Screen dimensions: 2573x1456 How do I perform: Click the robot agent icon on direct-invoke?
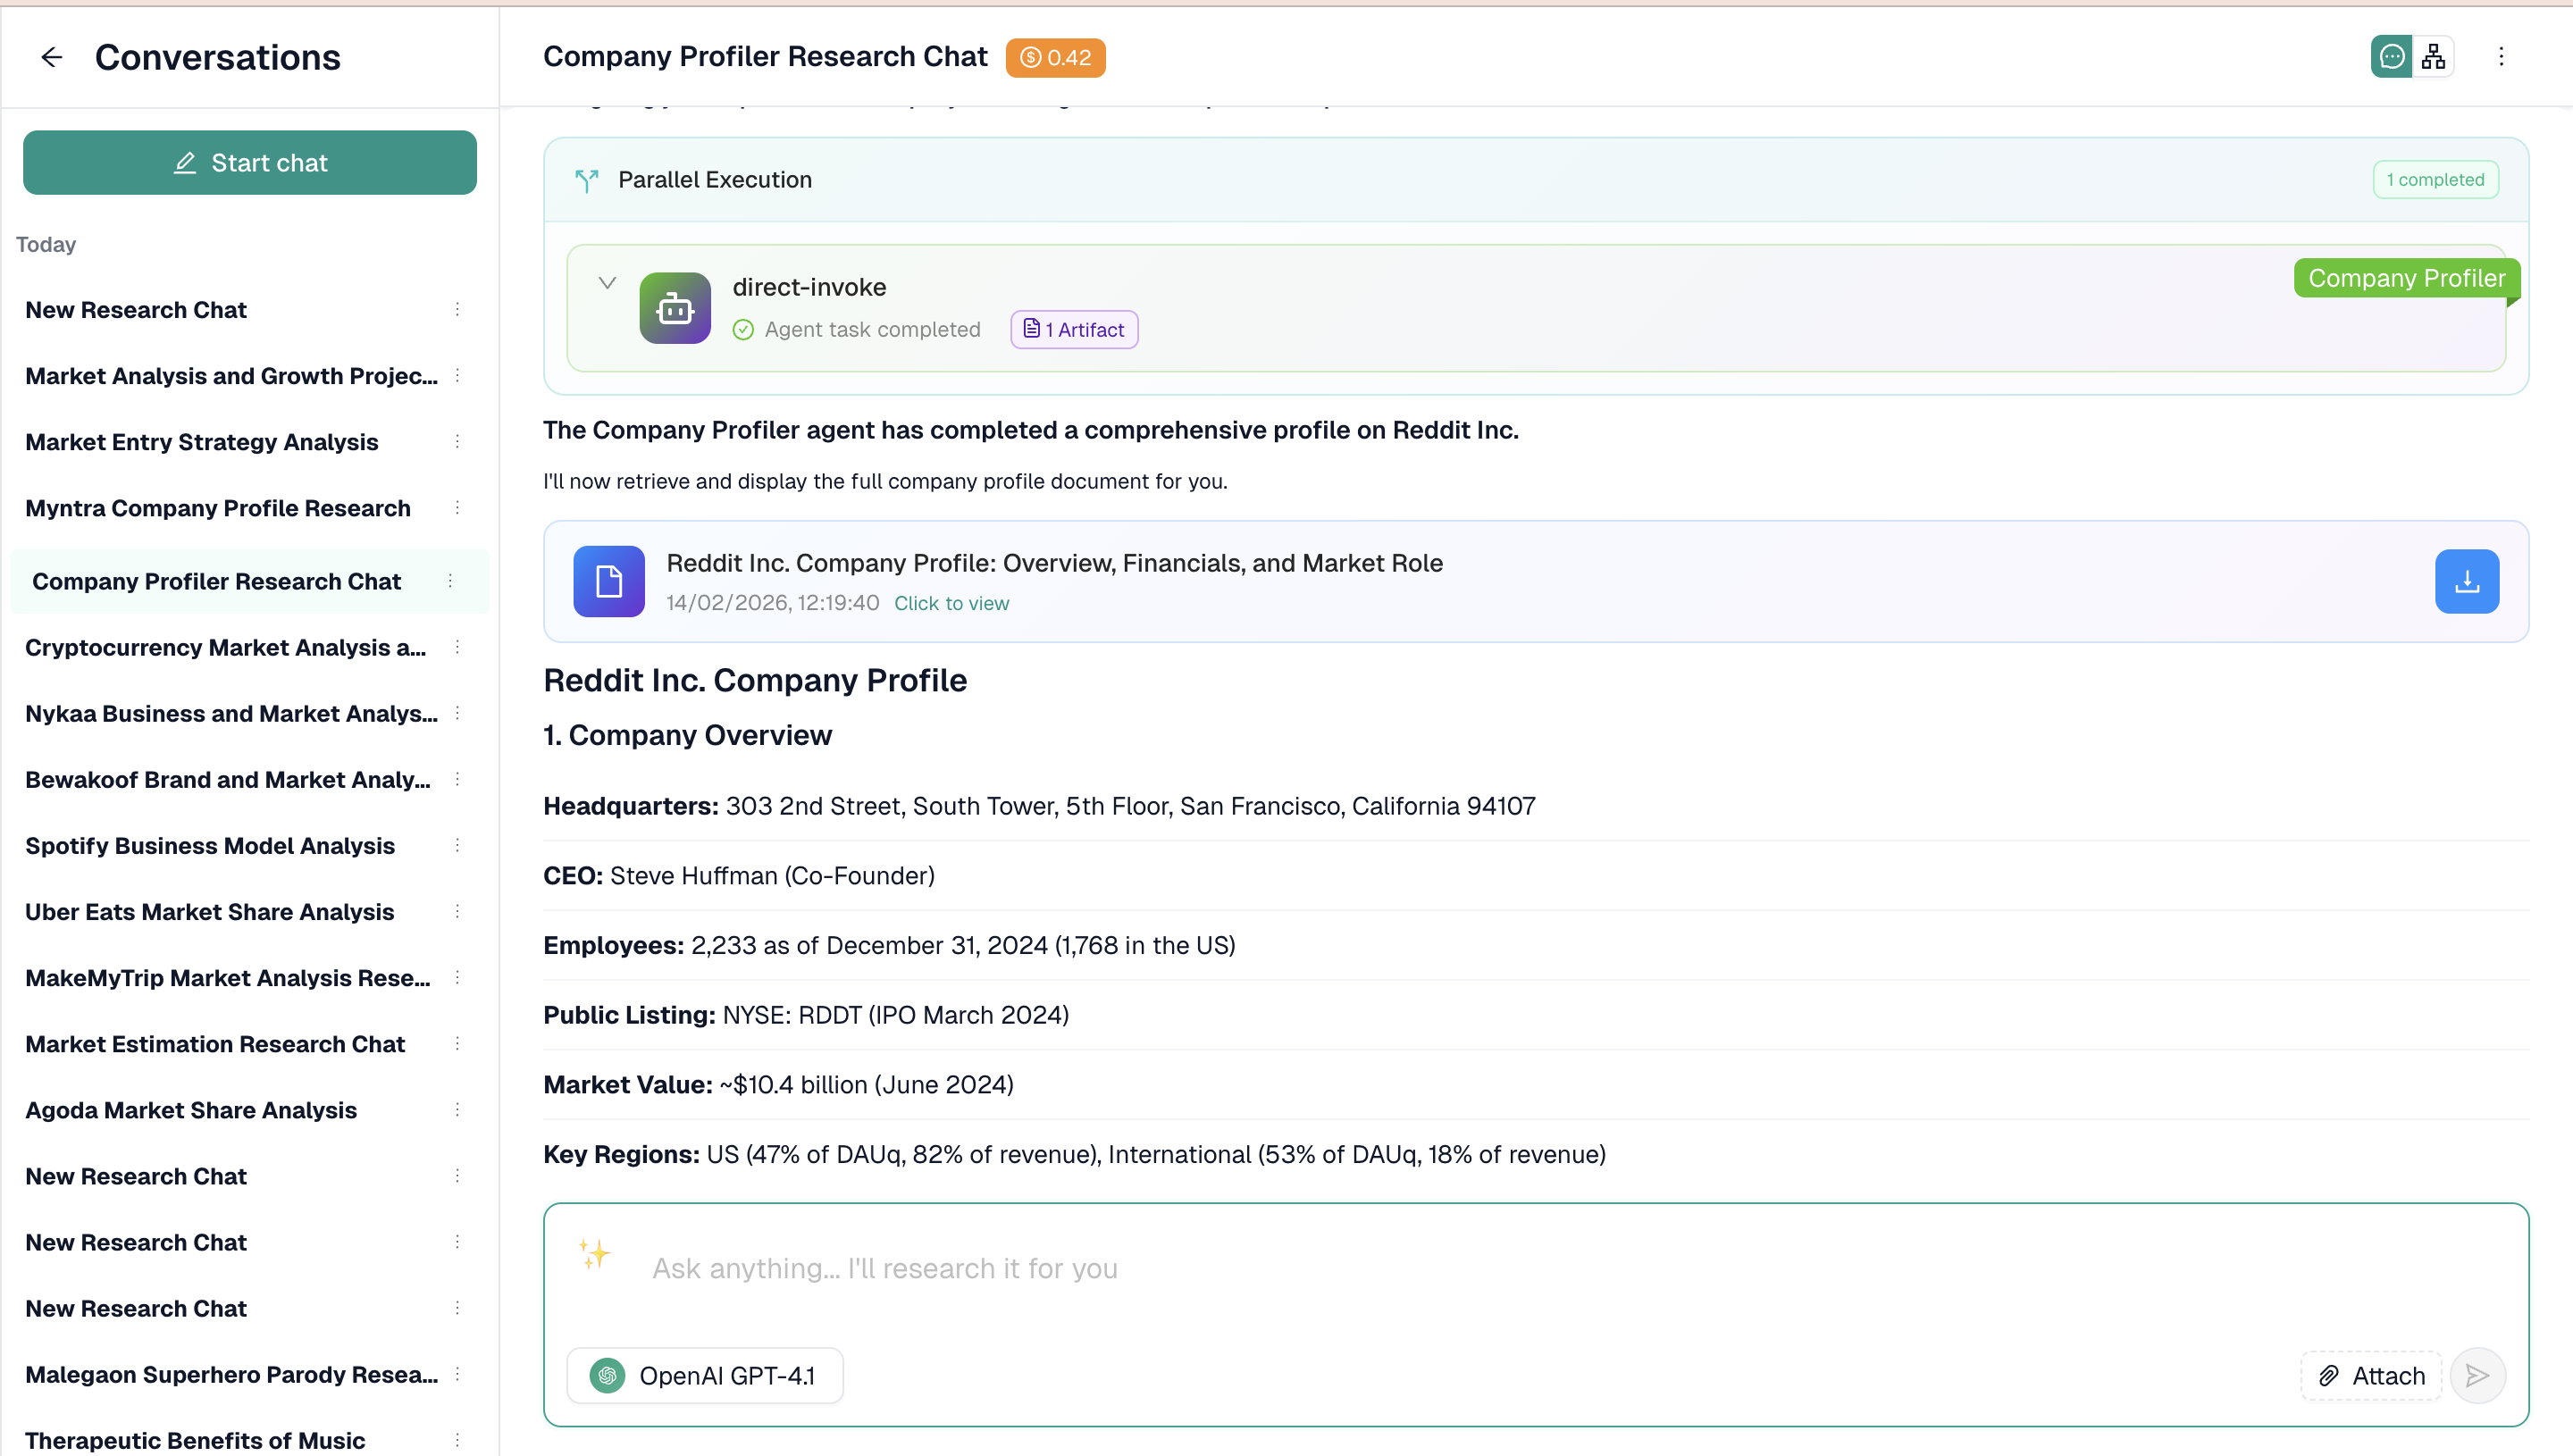click(675, 307)
